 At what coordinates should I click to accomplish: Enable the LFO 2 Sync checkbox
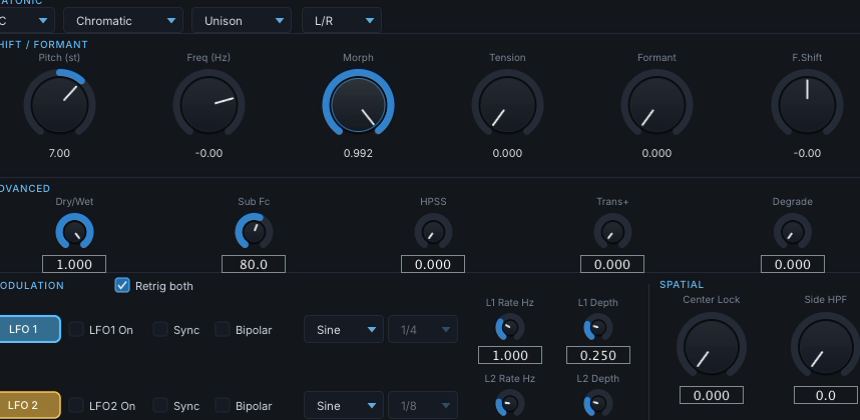[160, 406]
